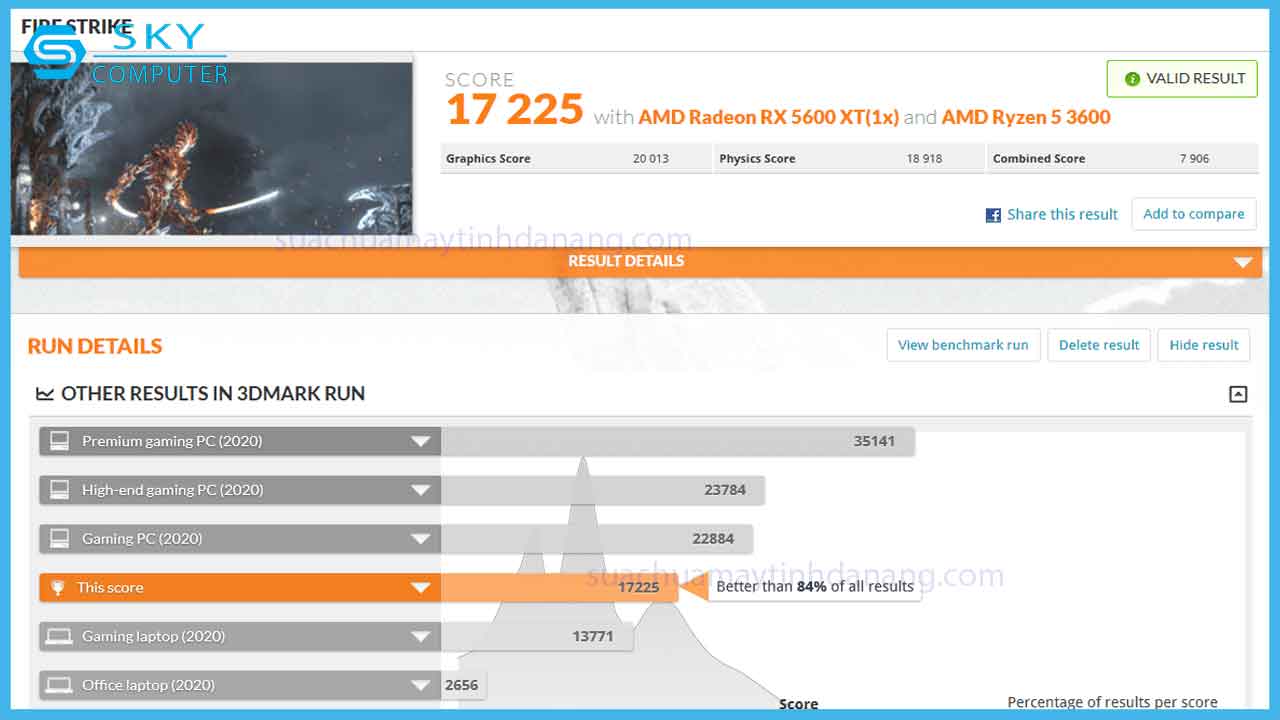Collapse the Other Results section using the corner icon
The image size is (1280, 720).
(1238, 394)
